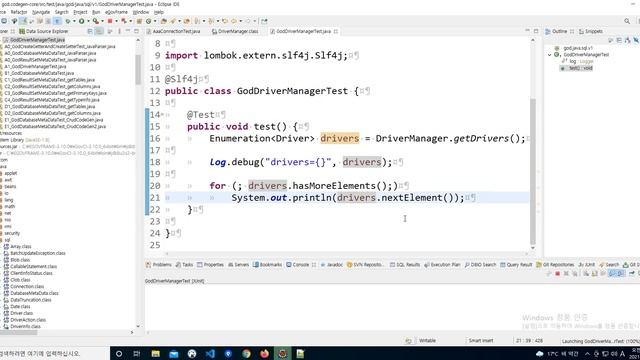Click the Forward navigation arrow in toolbar
Screen dimensions: 640x360
[x=248, y=21]
